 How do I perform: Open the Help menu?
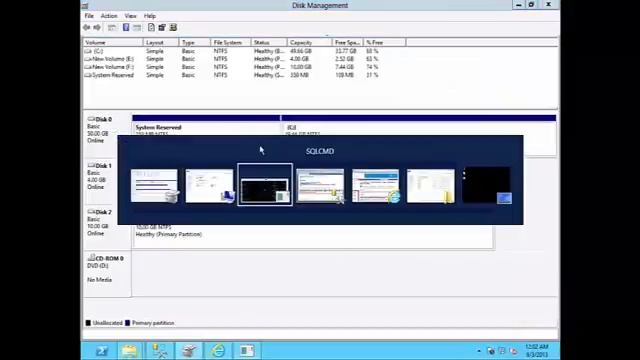coord(149,16)
